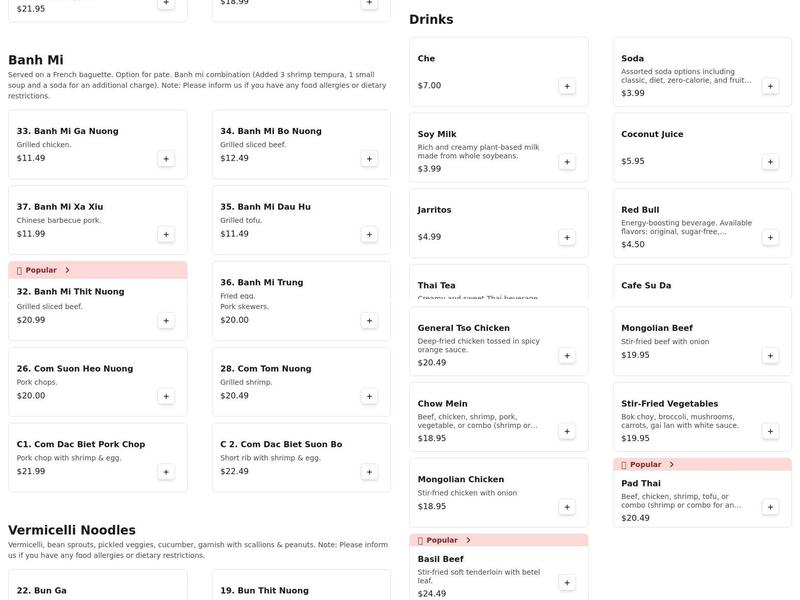800x600 pixels.
Task: Add General Tso Chicken to cart
Action: [x=567, y=355]
